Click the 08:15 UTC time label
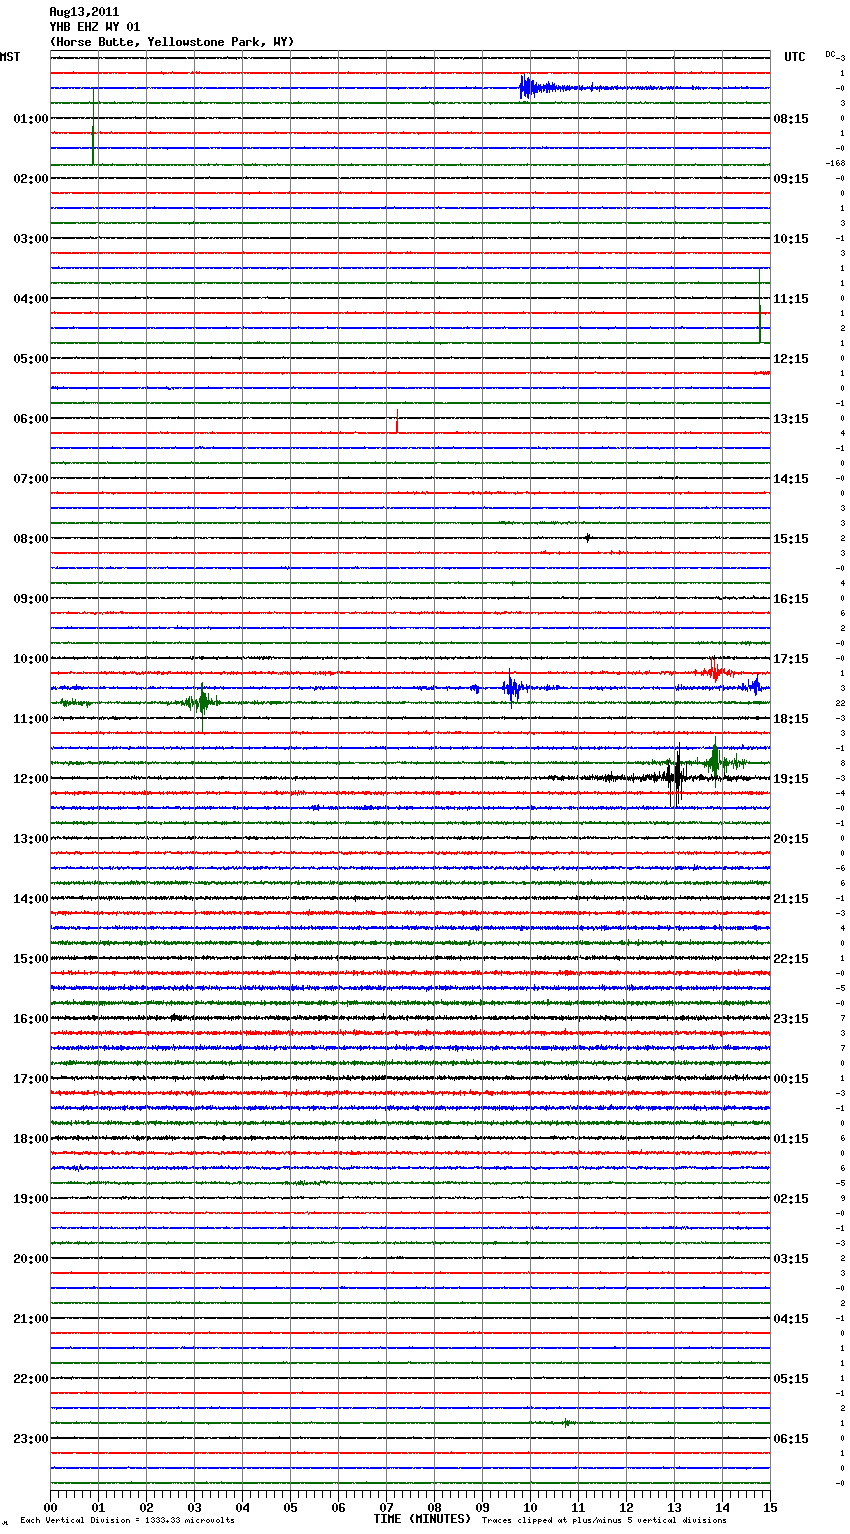The width and height of the screenshot is (850, 1534). (791, 118)
